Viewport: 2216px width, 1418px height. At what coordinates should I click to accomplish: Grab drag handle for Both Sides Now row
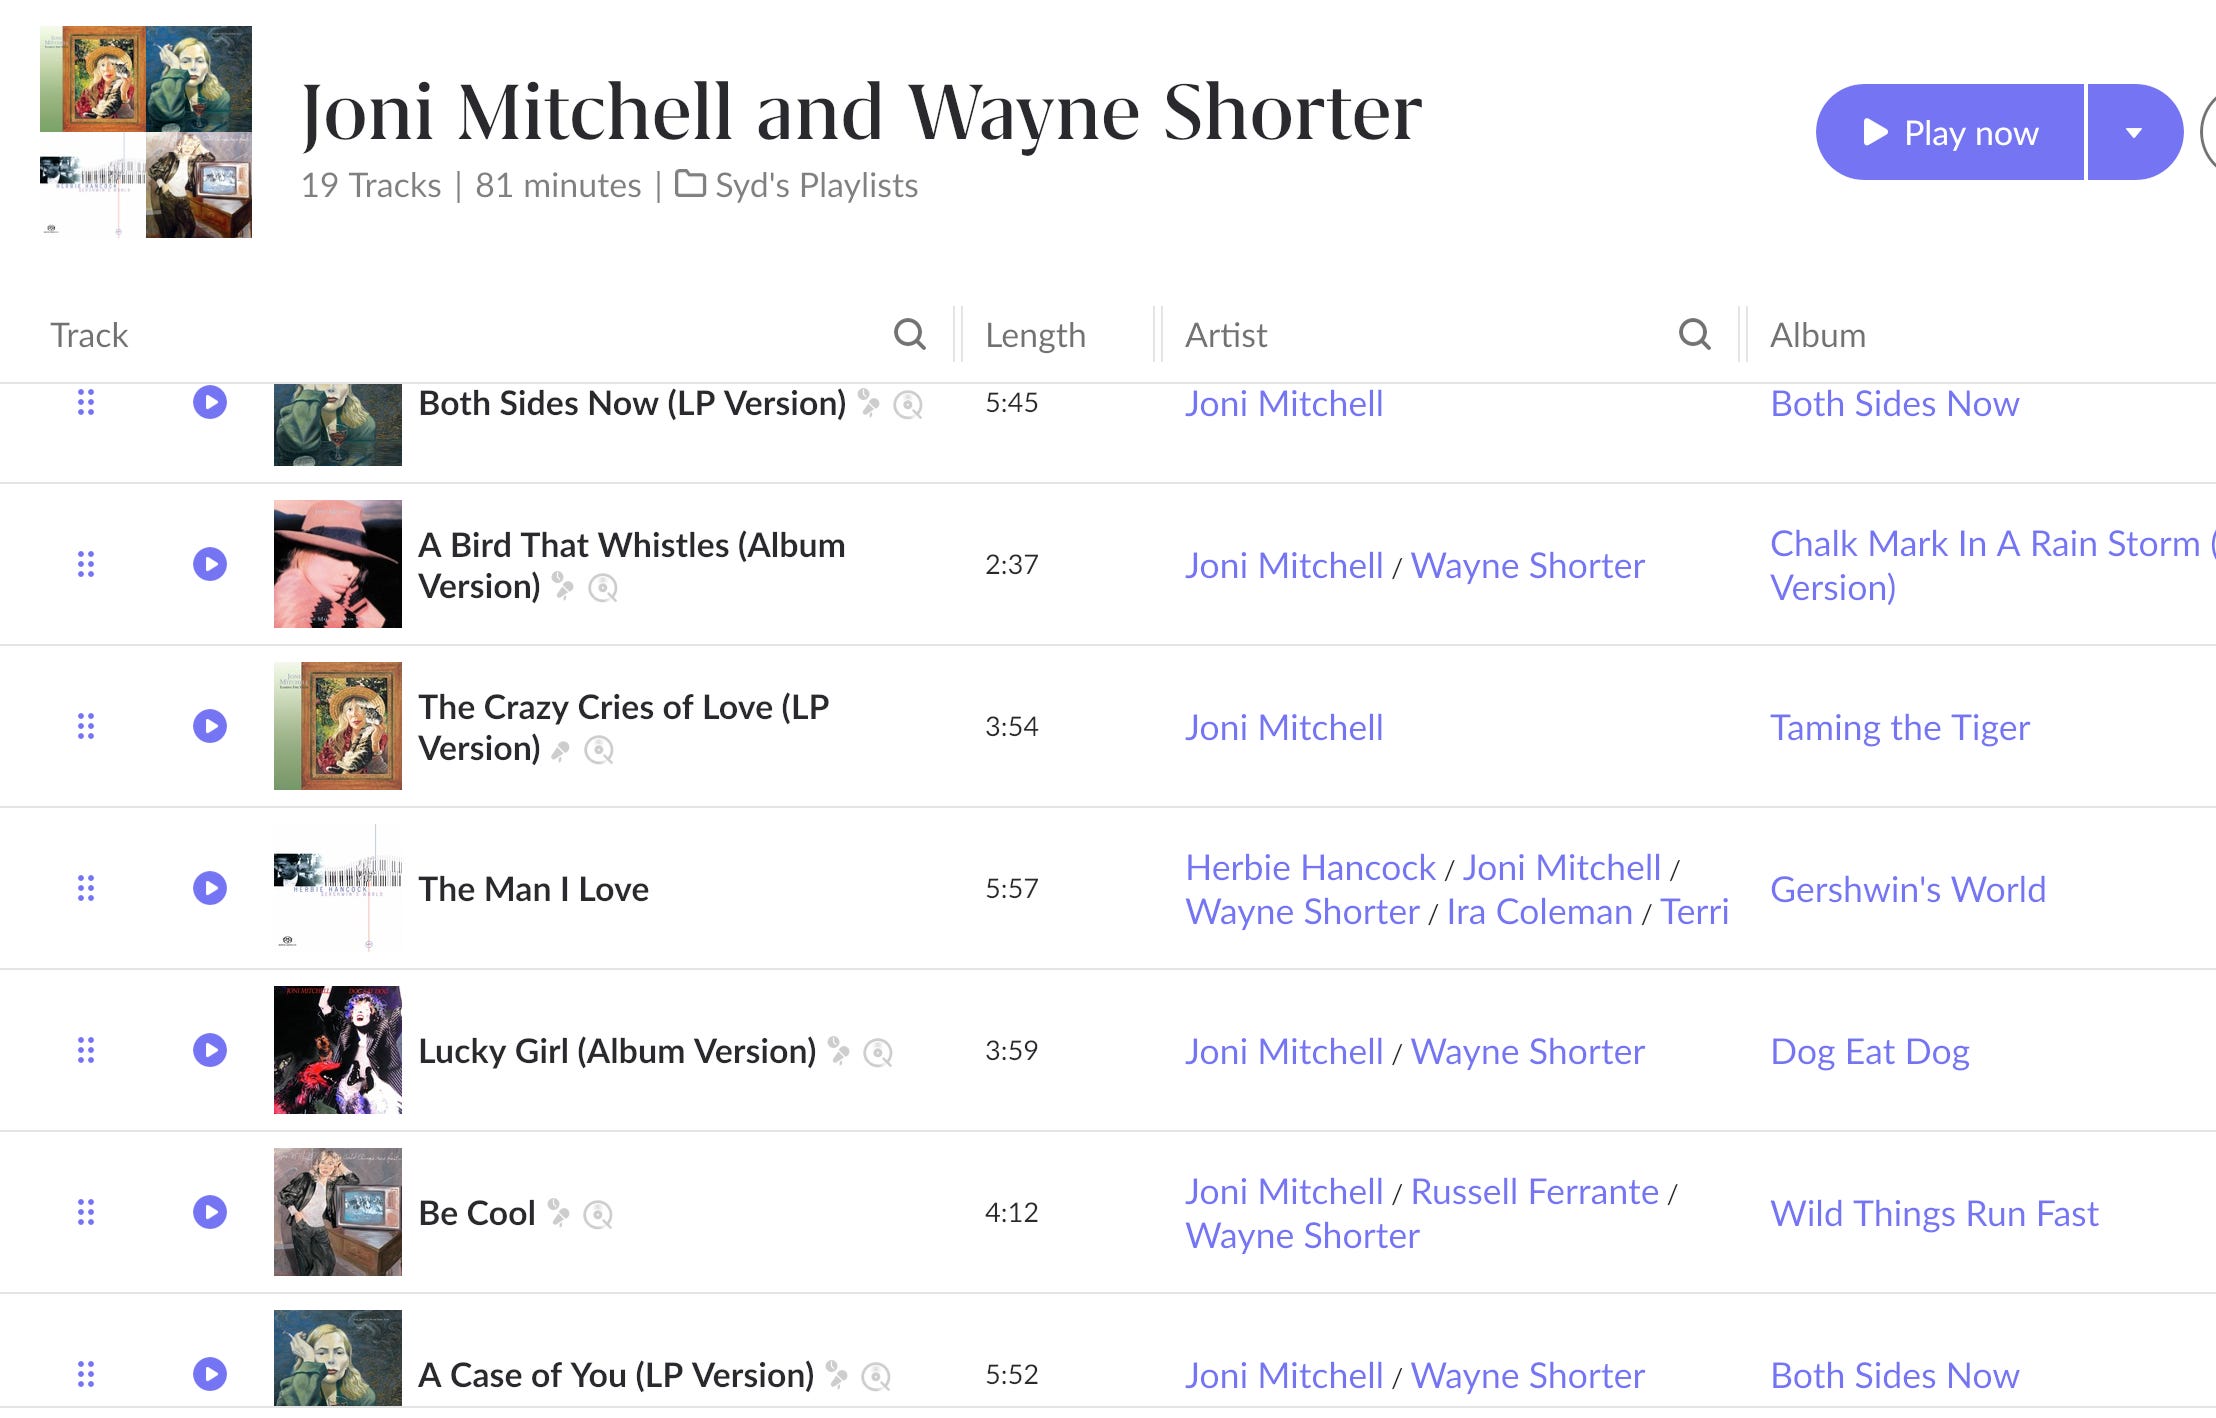tap(86, 402)
